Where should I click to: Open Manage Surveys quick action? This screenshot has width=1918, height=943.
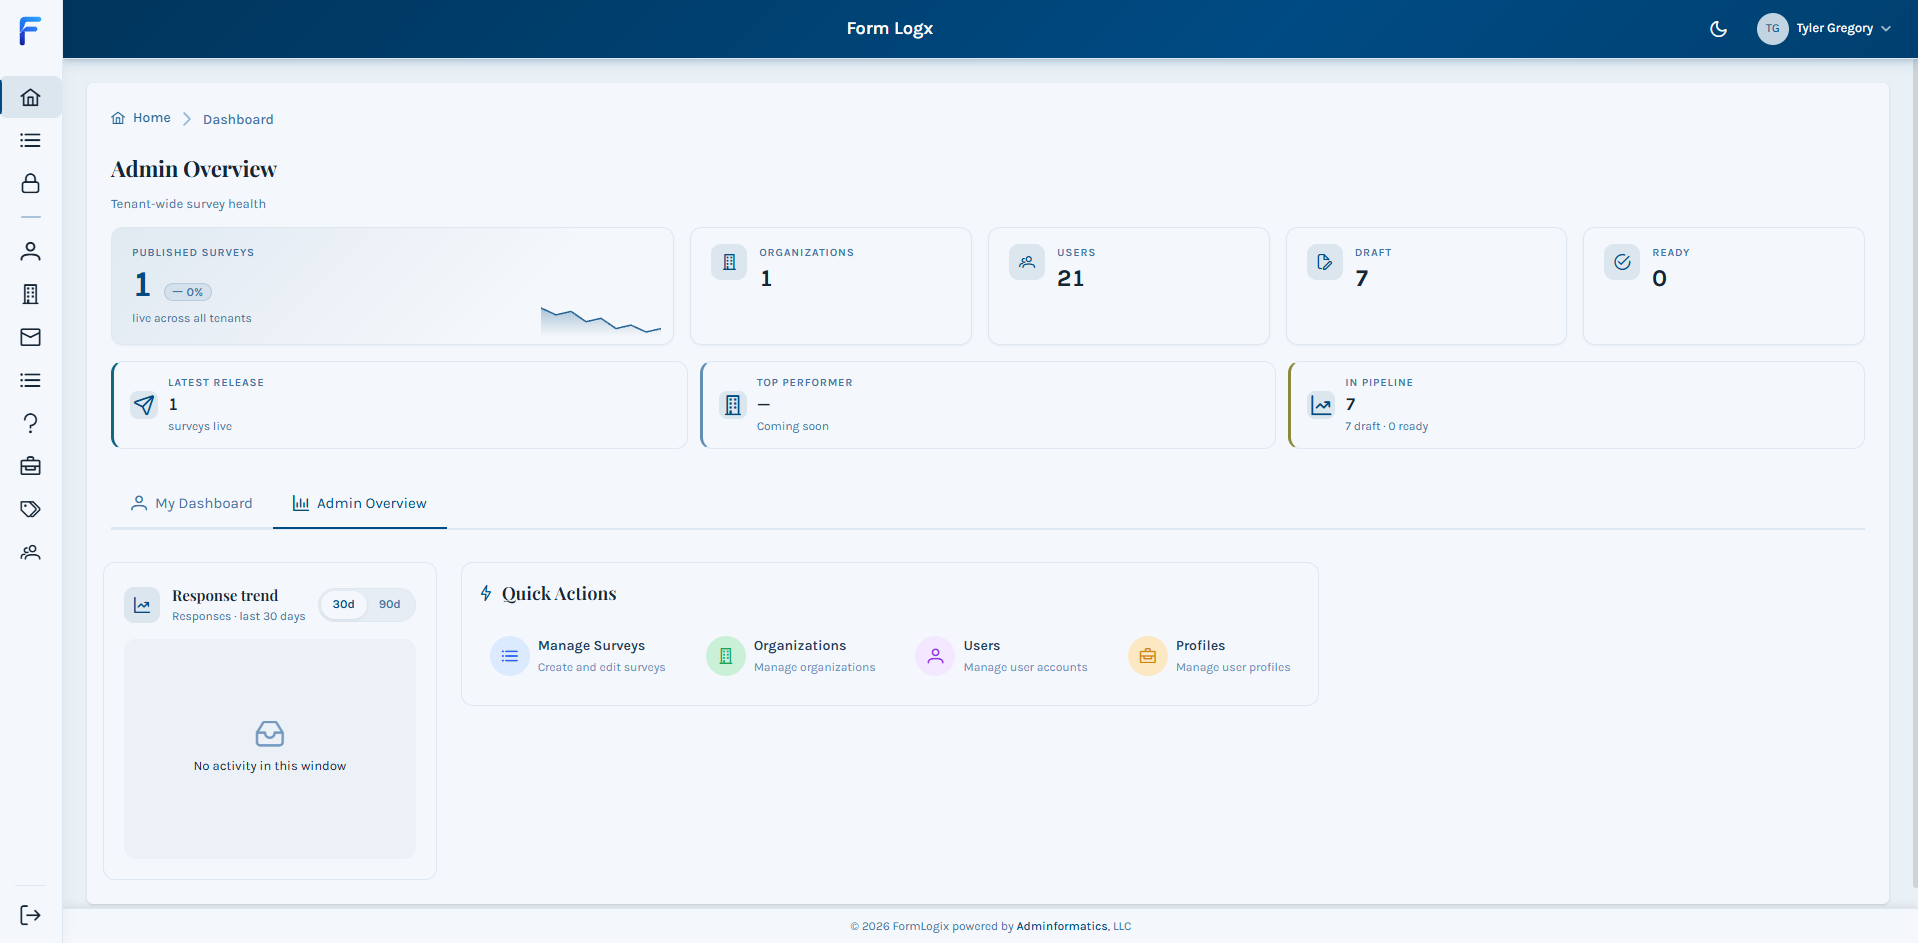coord(578,656)
